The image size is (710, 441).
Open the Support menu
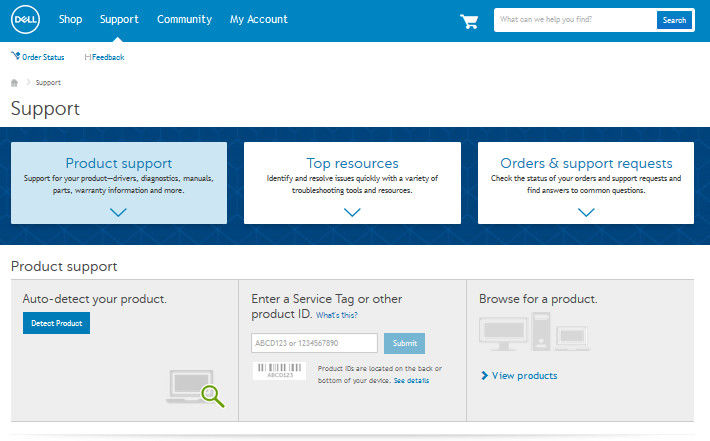click(119, 19)
